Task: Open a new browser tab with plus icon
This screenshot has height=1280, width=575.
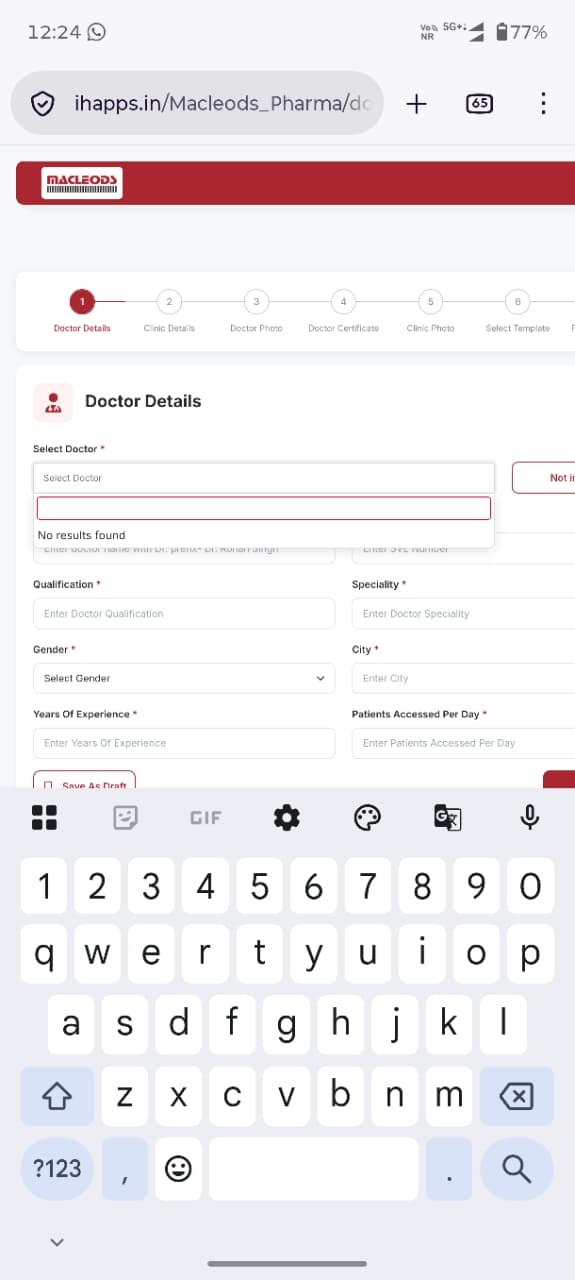Action: point(416,103)
